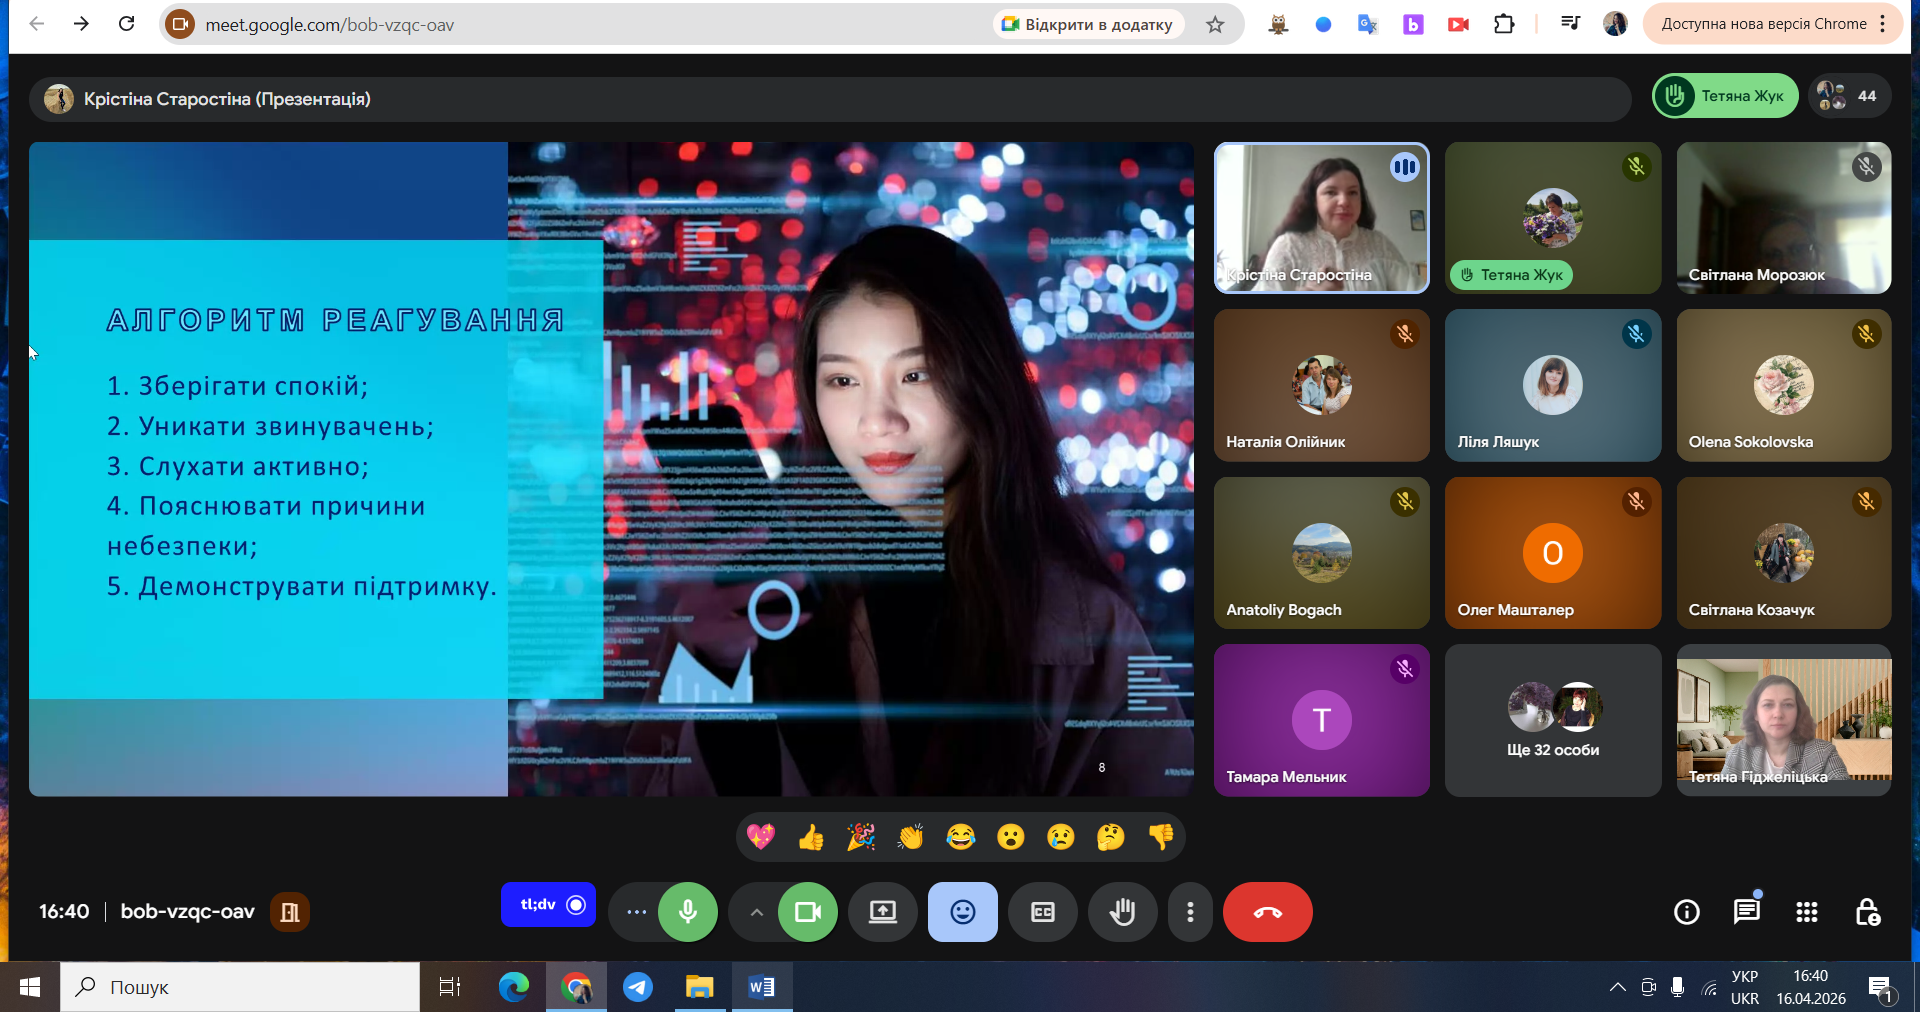Click the red leave call button
The height and width of the screenshot is (1012, 1920).
[1267, 912]
